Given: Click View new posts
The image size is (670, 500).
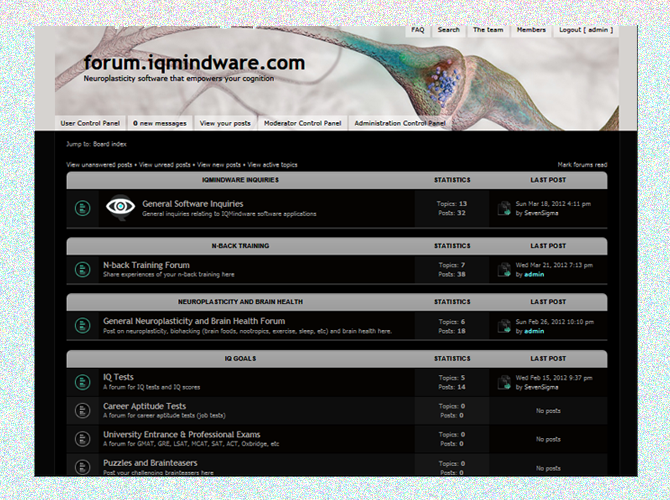Looking at the screenshot, I should (219, 165).
